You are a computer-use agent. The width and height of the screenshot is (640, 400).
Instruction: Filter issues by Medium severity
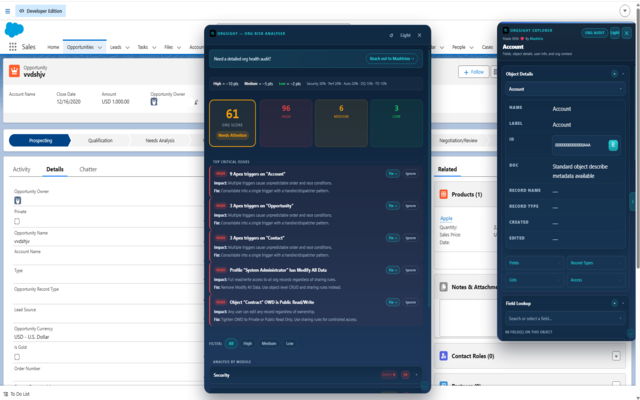click(x=269, y=344)
